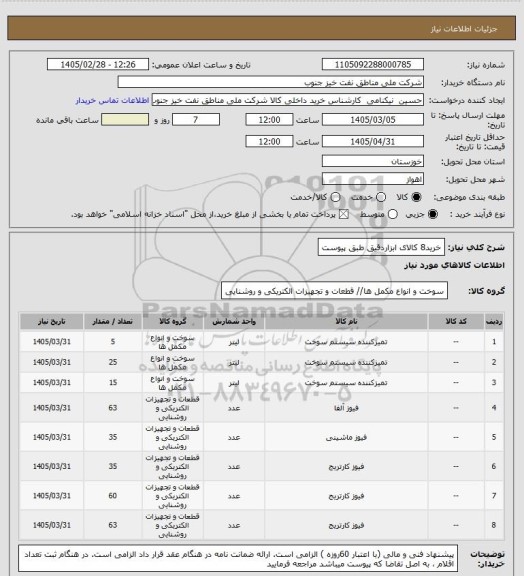Click the general description field خرید8 کالای ابزاردقیق
The height and width of the screenshot is (576, 524).
(381, 247)
